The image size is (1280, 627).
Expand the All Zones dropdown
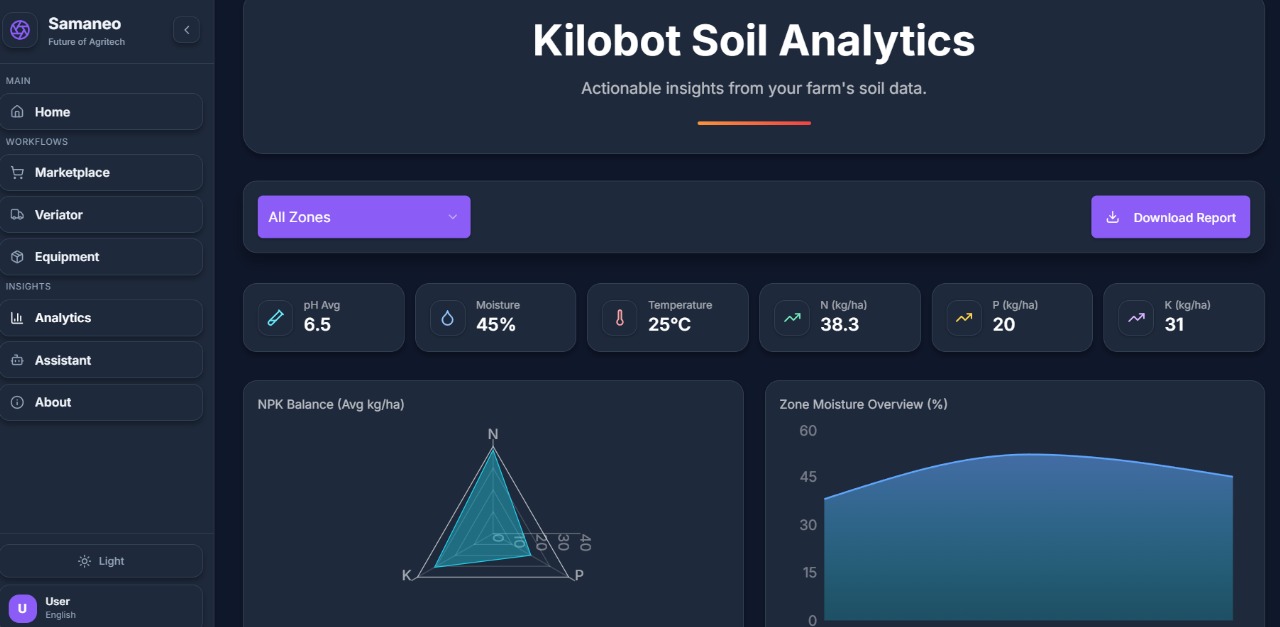tap(364, 217)
